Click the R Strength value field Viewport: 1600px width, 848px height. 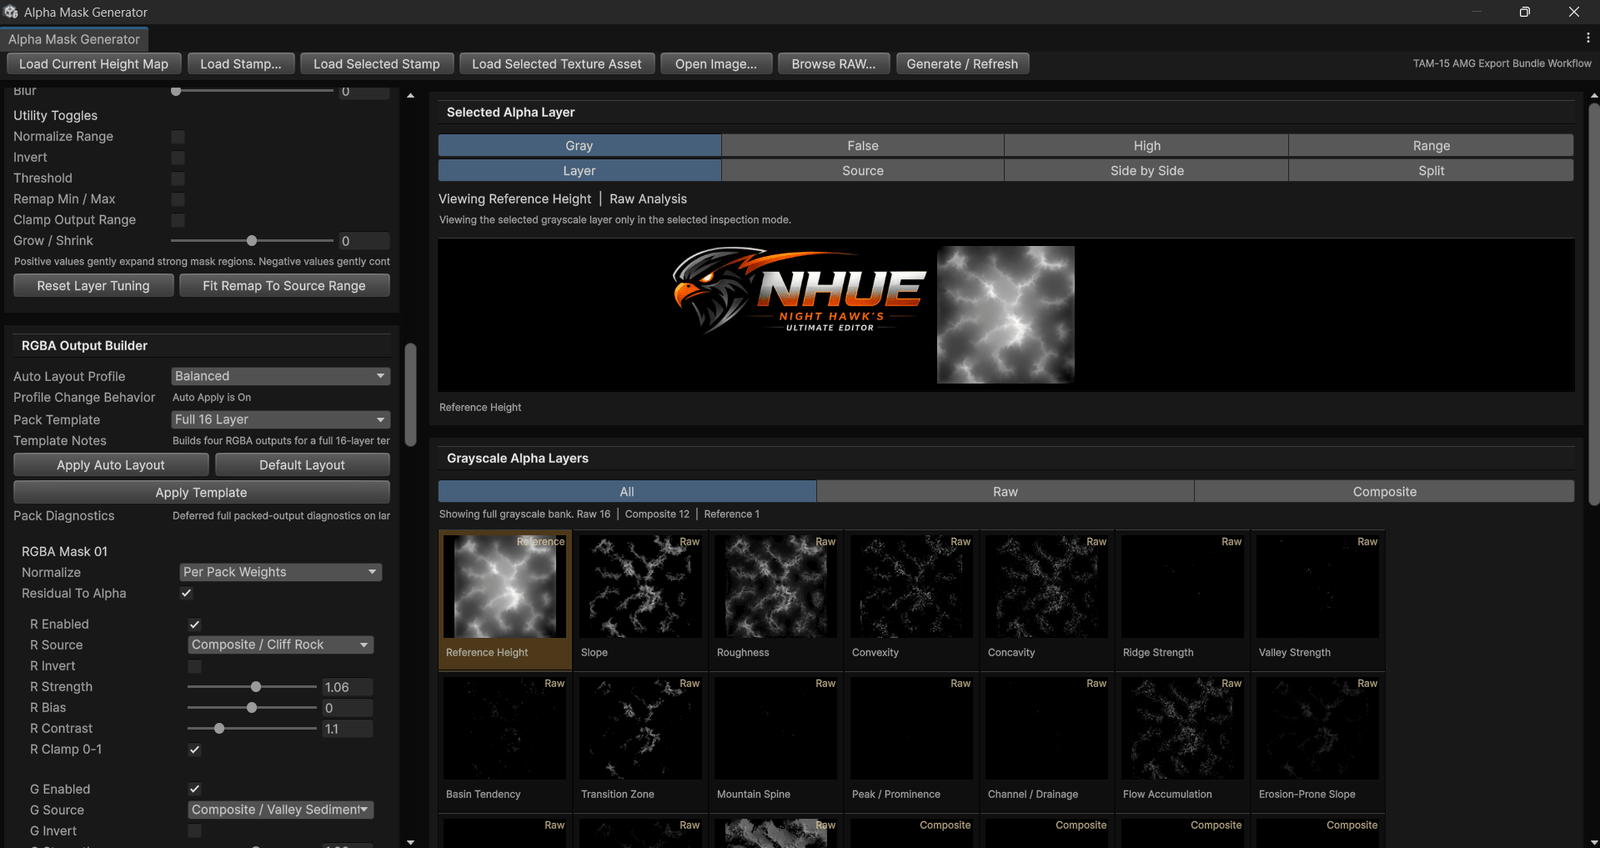pyautogui.click(x=347, y=687)
